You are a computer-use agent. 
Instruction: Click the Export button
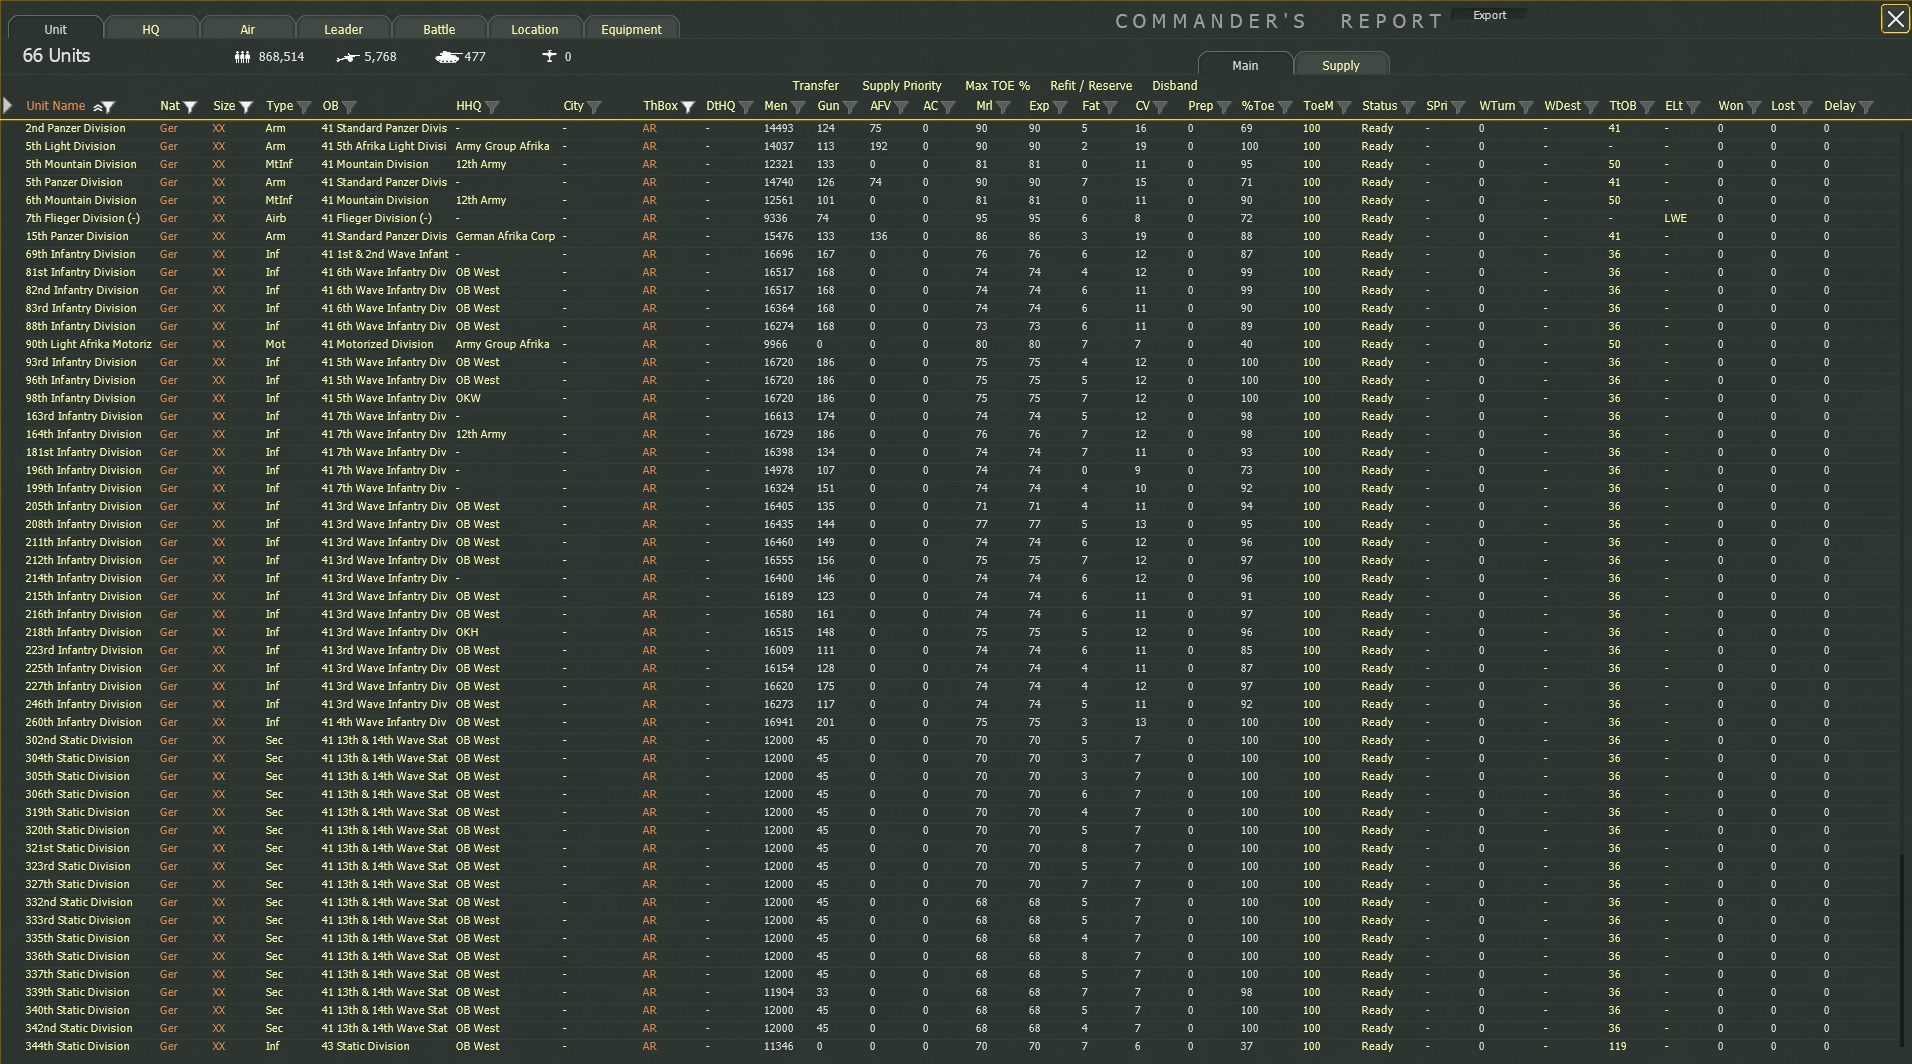click(x=1489, y=15)
